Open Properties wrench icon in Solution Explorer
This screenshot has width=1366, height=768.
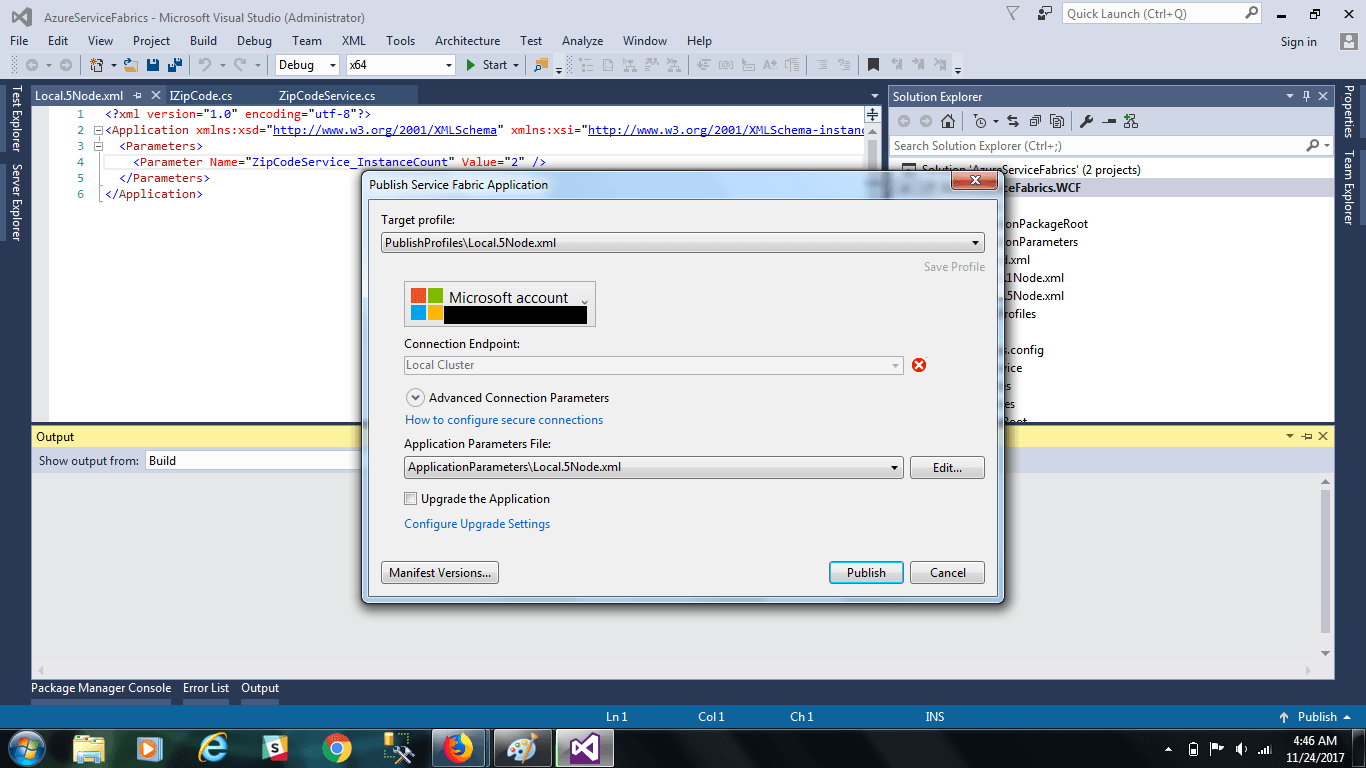pyautogui.click(x=1086, y=121)
